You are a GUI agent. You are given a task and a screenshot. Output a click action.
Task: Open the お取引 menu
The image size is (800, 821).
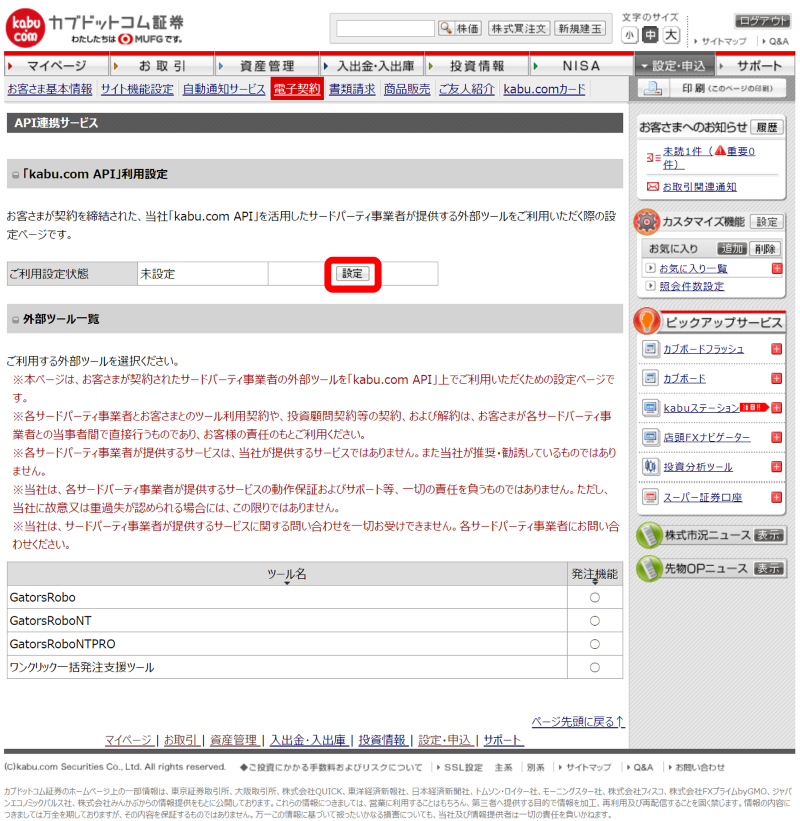162,66
